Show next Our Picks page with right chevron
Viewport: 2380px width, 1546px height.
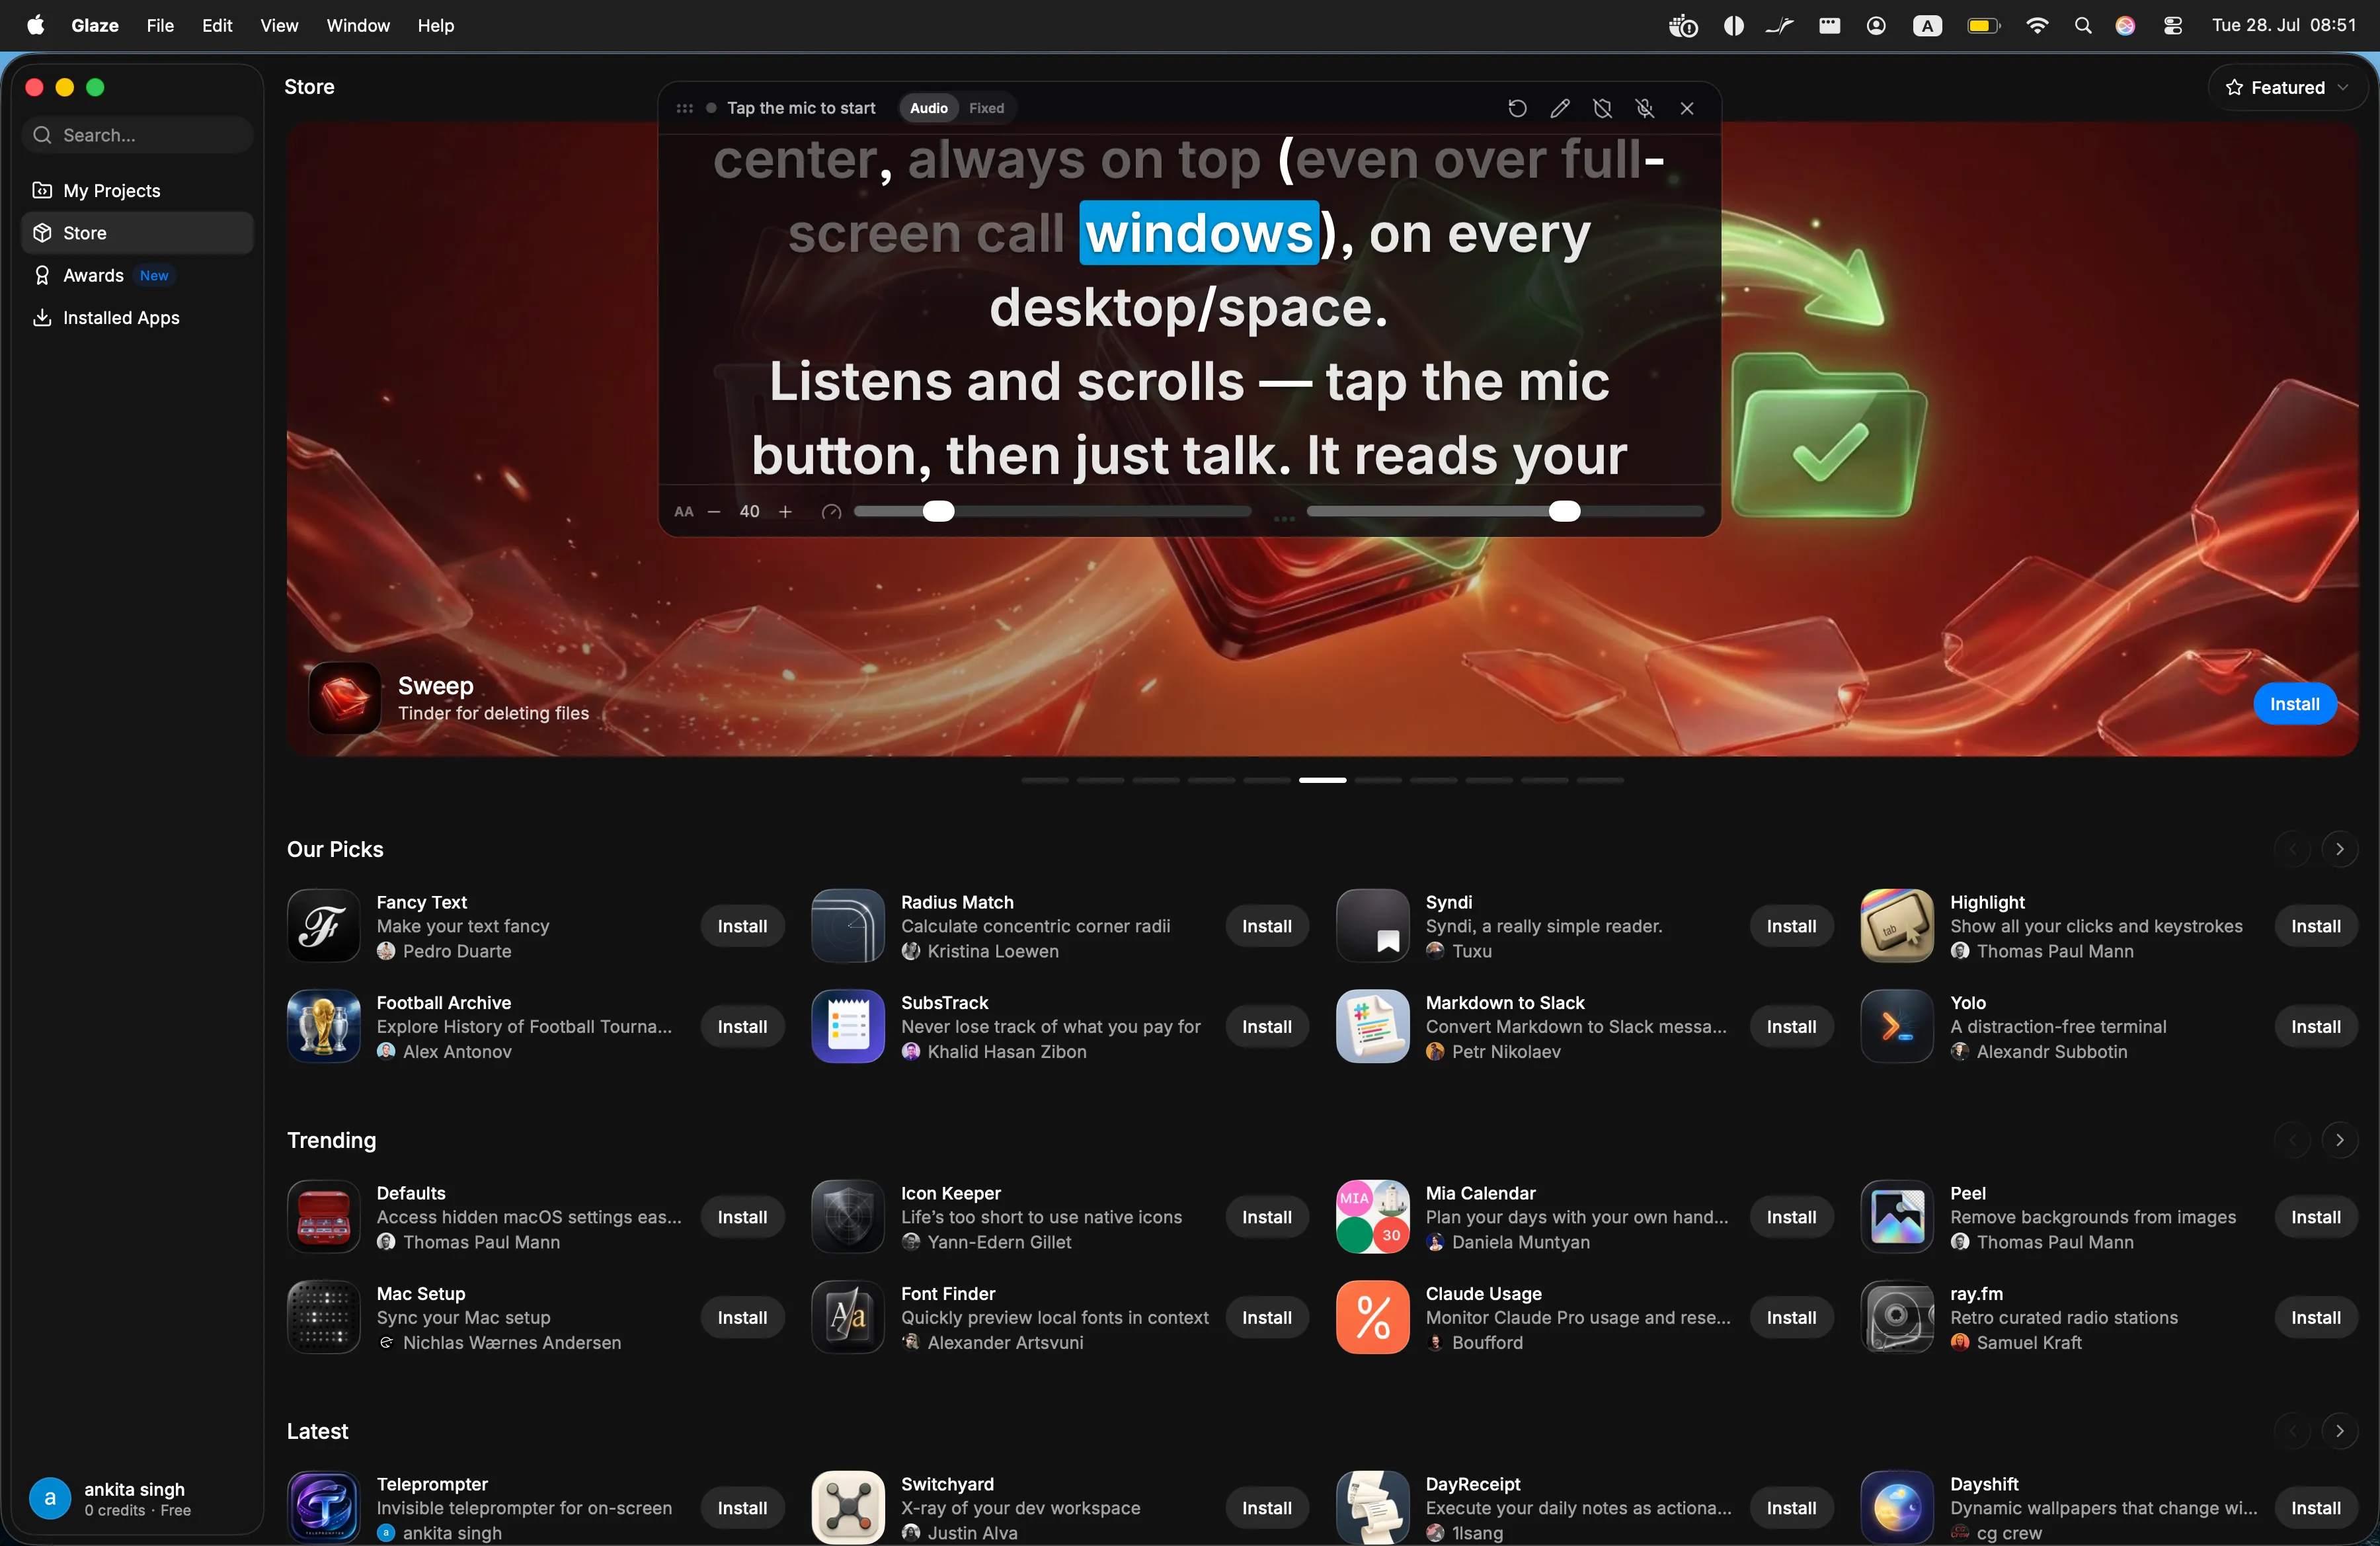(2339, 849)
